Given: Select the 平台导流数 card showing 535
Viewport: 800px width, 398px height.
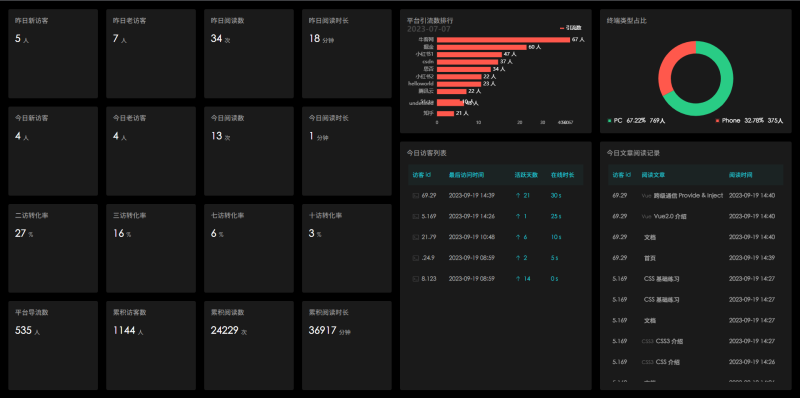Looking at the screenshot, I should pos(53,345).
